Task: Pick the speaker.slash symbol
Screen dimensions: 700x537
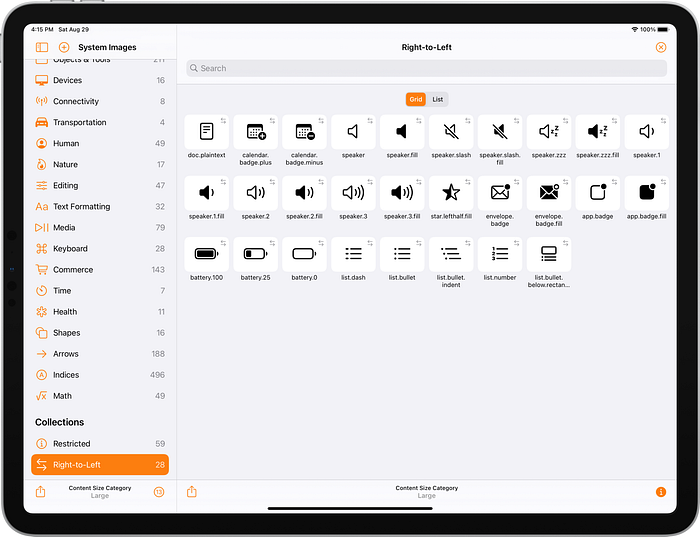Action: [451, 132]
